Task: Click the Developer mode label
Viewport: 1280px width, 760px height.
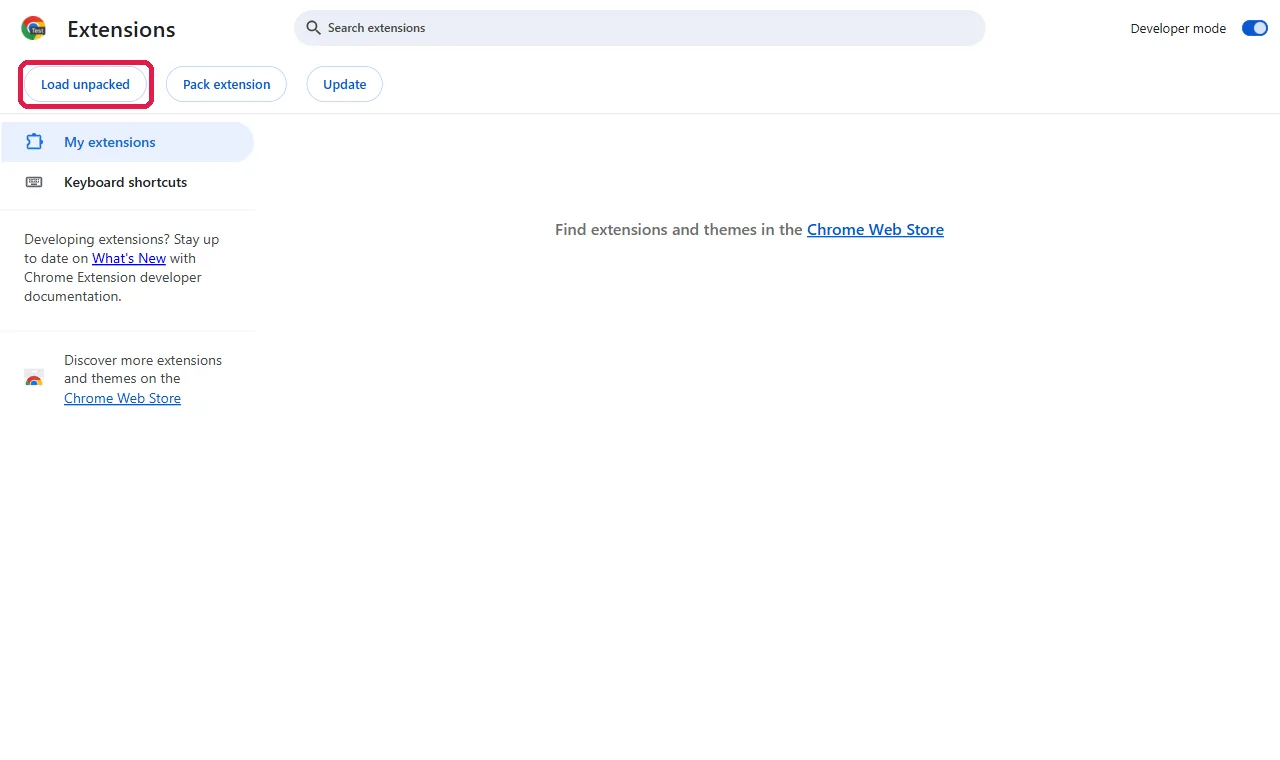Action: click(x=1178, y=28)
